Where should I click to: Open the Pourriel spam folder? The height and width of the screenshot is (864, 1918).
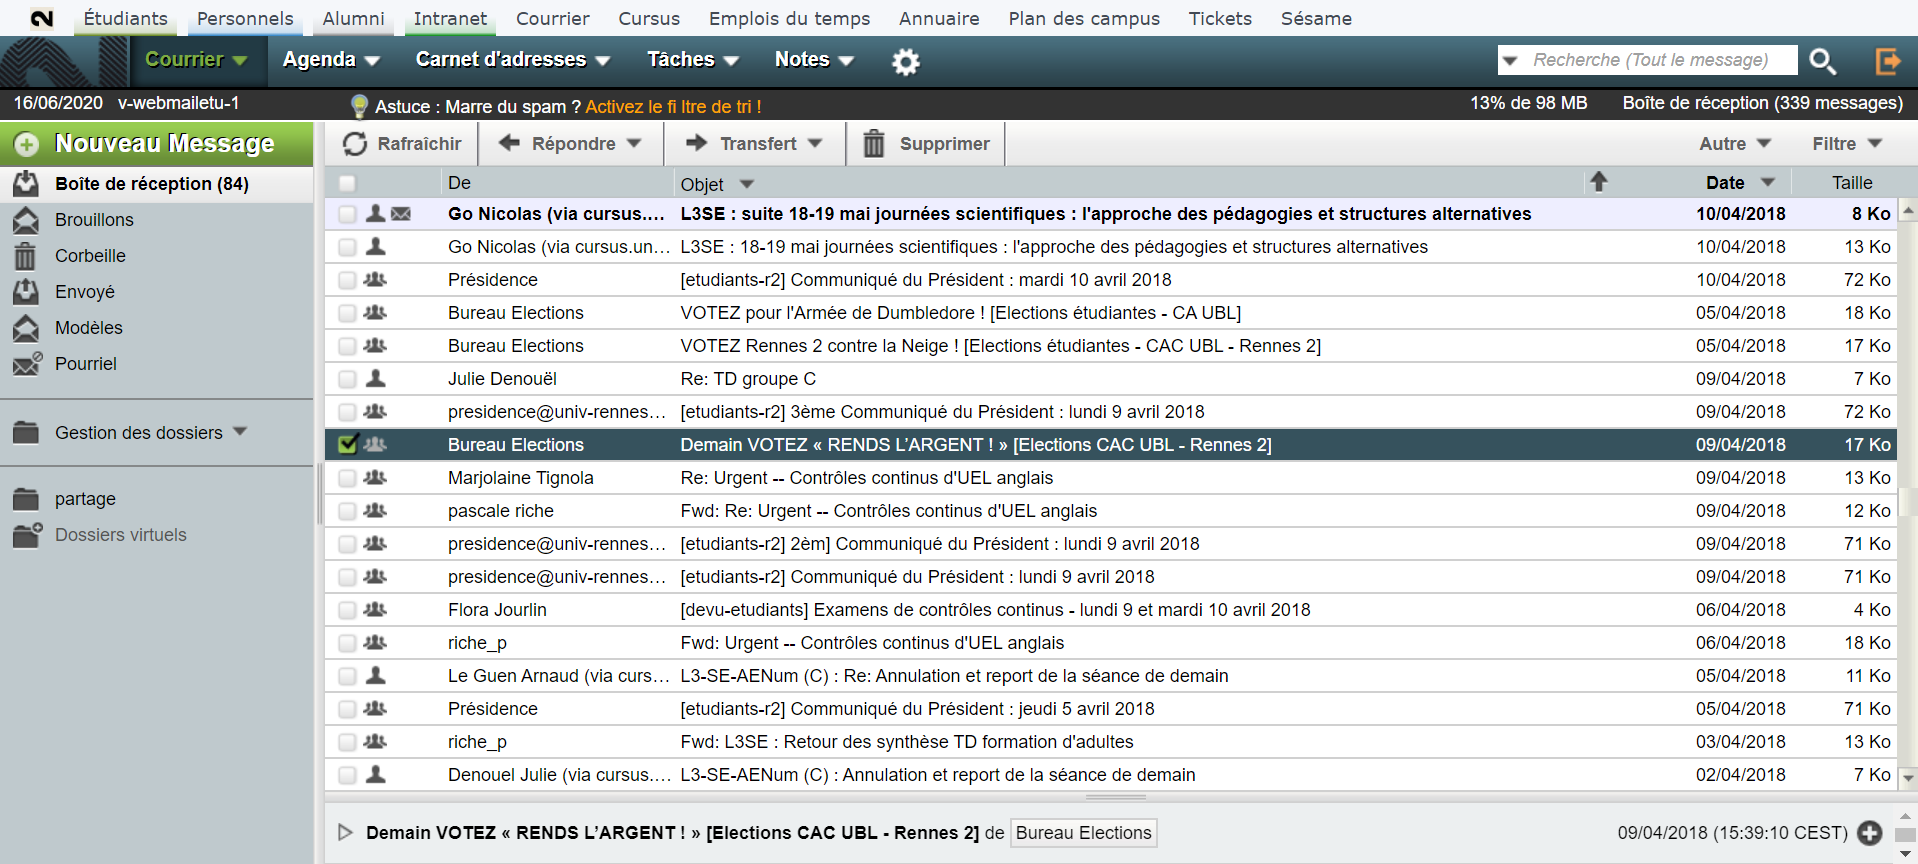tap(85, 364)
